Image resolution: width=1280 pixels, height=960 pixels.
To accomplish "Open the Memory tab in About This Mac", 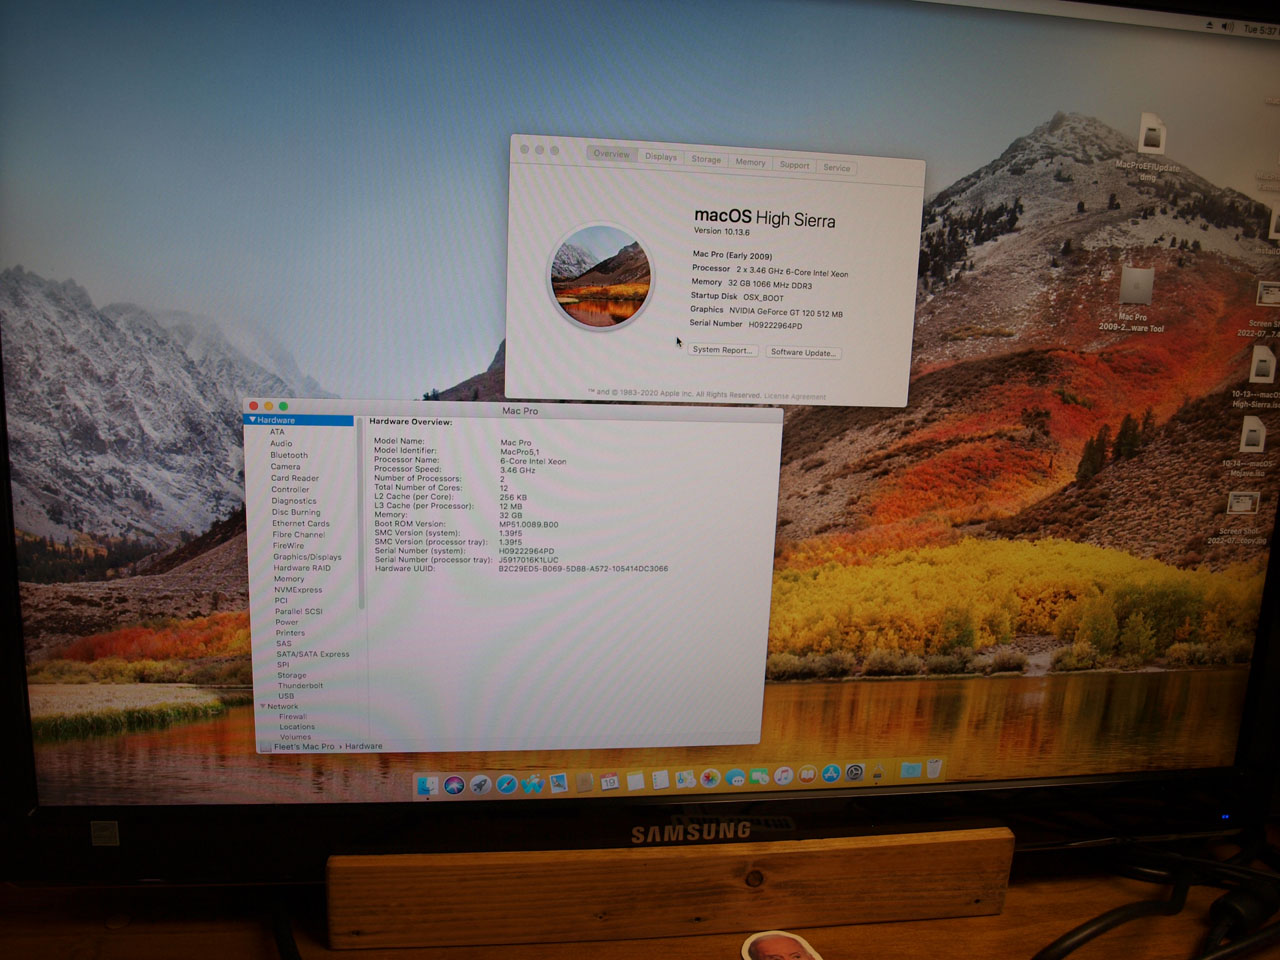I will 750,162.
